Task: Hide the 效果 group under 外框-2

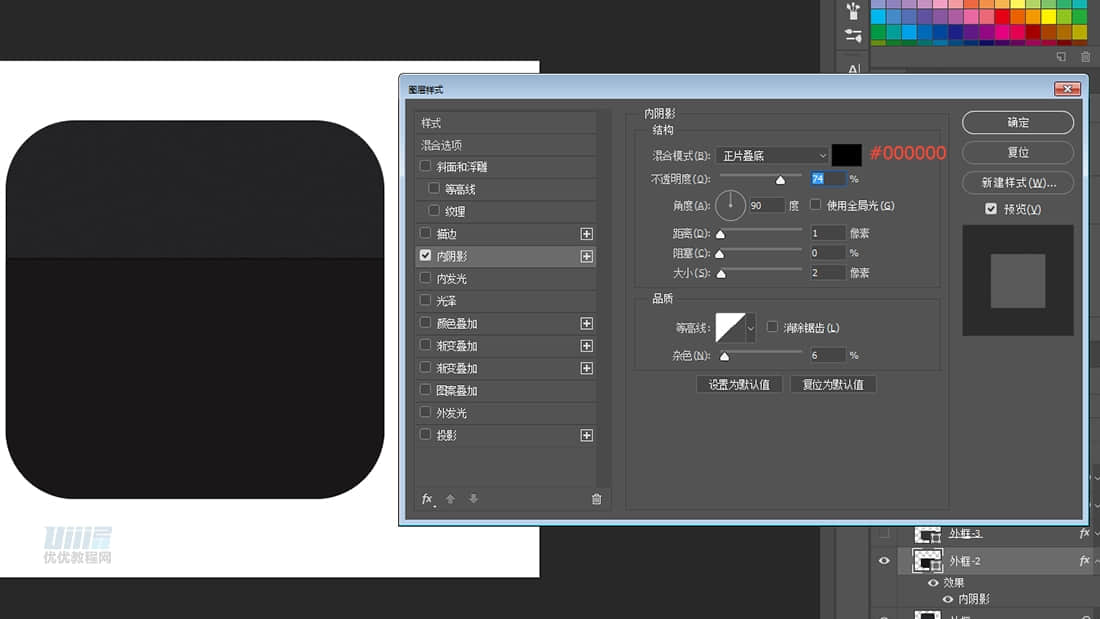Action: pyautogui.click(x=933, y=583)
